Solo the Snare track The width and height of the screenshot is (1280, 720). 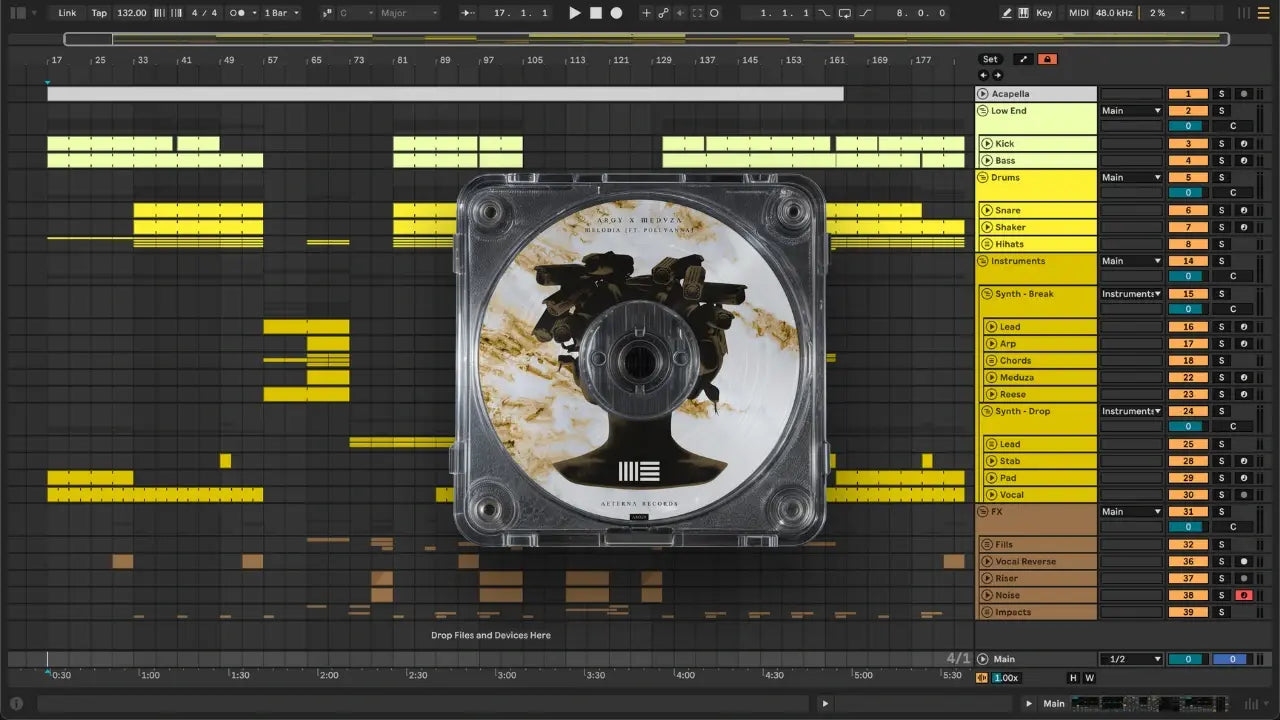1220,211
